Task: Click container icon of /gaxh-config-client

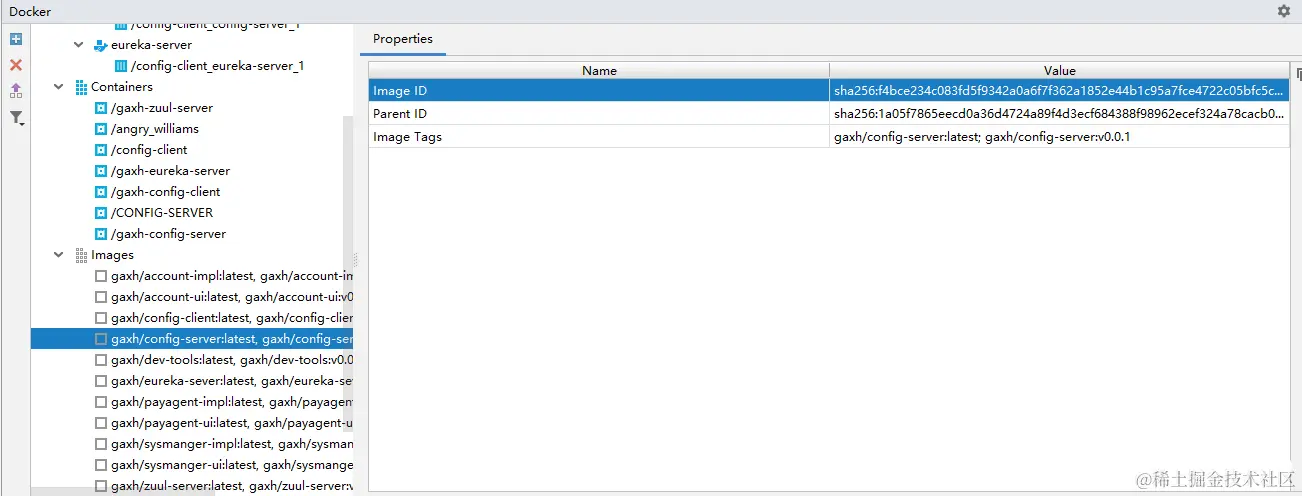Action: (100, 192)
